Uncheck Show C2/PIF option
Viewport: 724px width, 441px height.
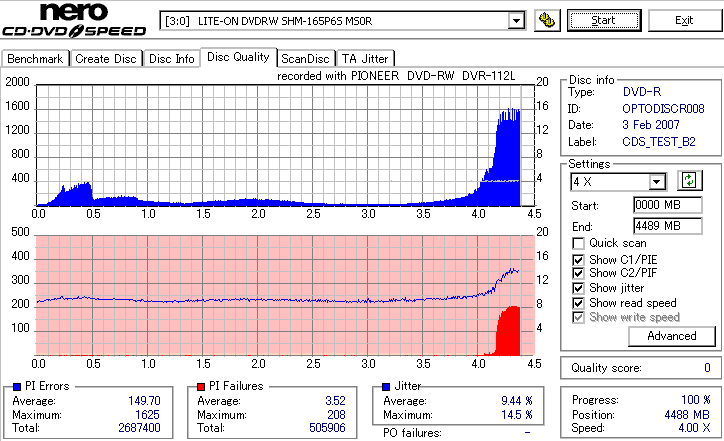coord(578,273)
